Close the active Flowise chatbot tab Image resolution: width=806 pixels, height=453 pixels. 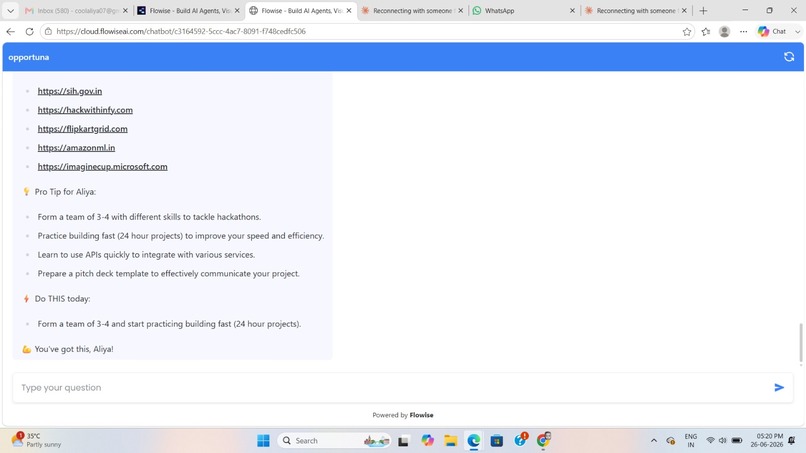[x=349, y=10]
